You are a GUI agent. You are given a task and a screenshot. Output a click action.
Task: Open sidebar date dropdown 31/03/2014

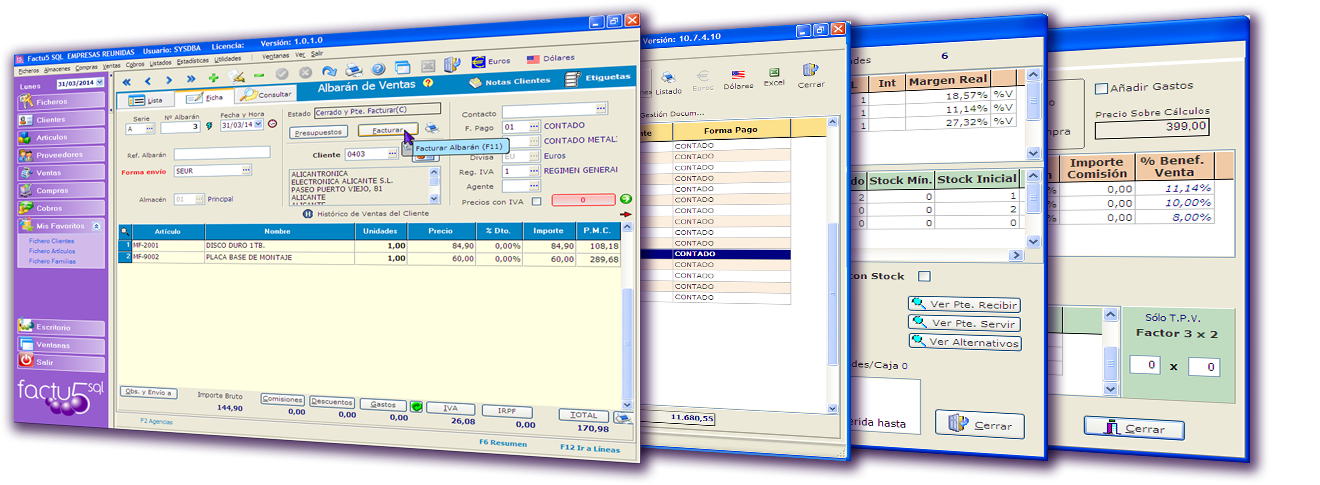point(100,83)
